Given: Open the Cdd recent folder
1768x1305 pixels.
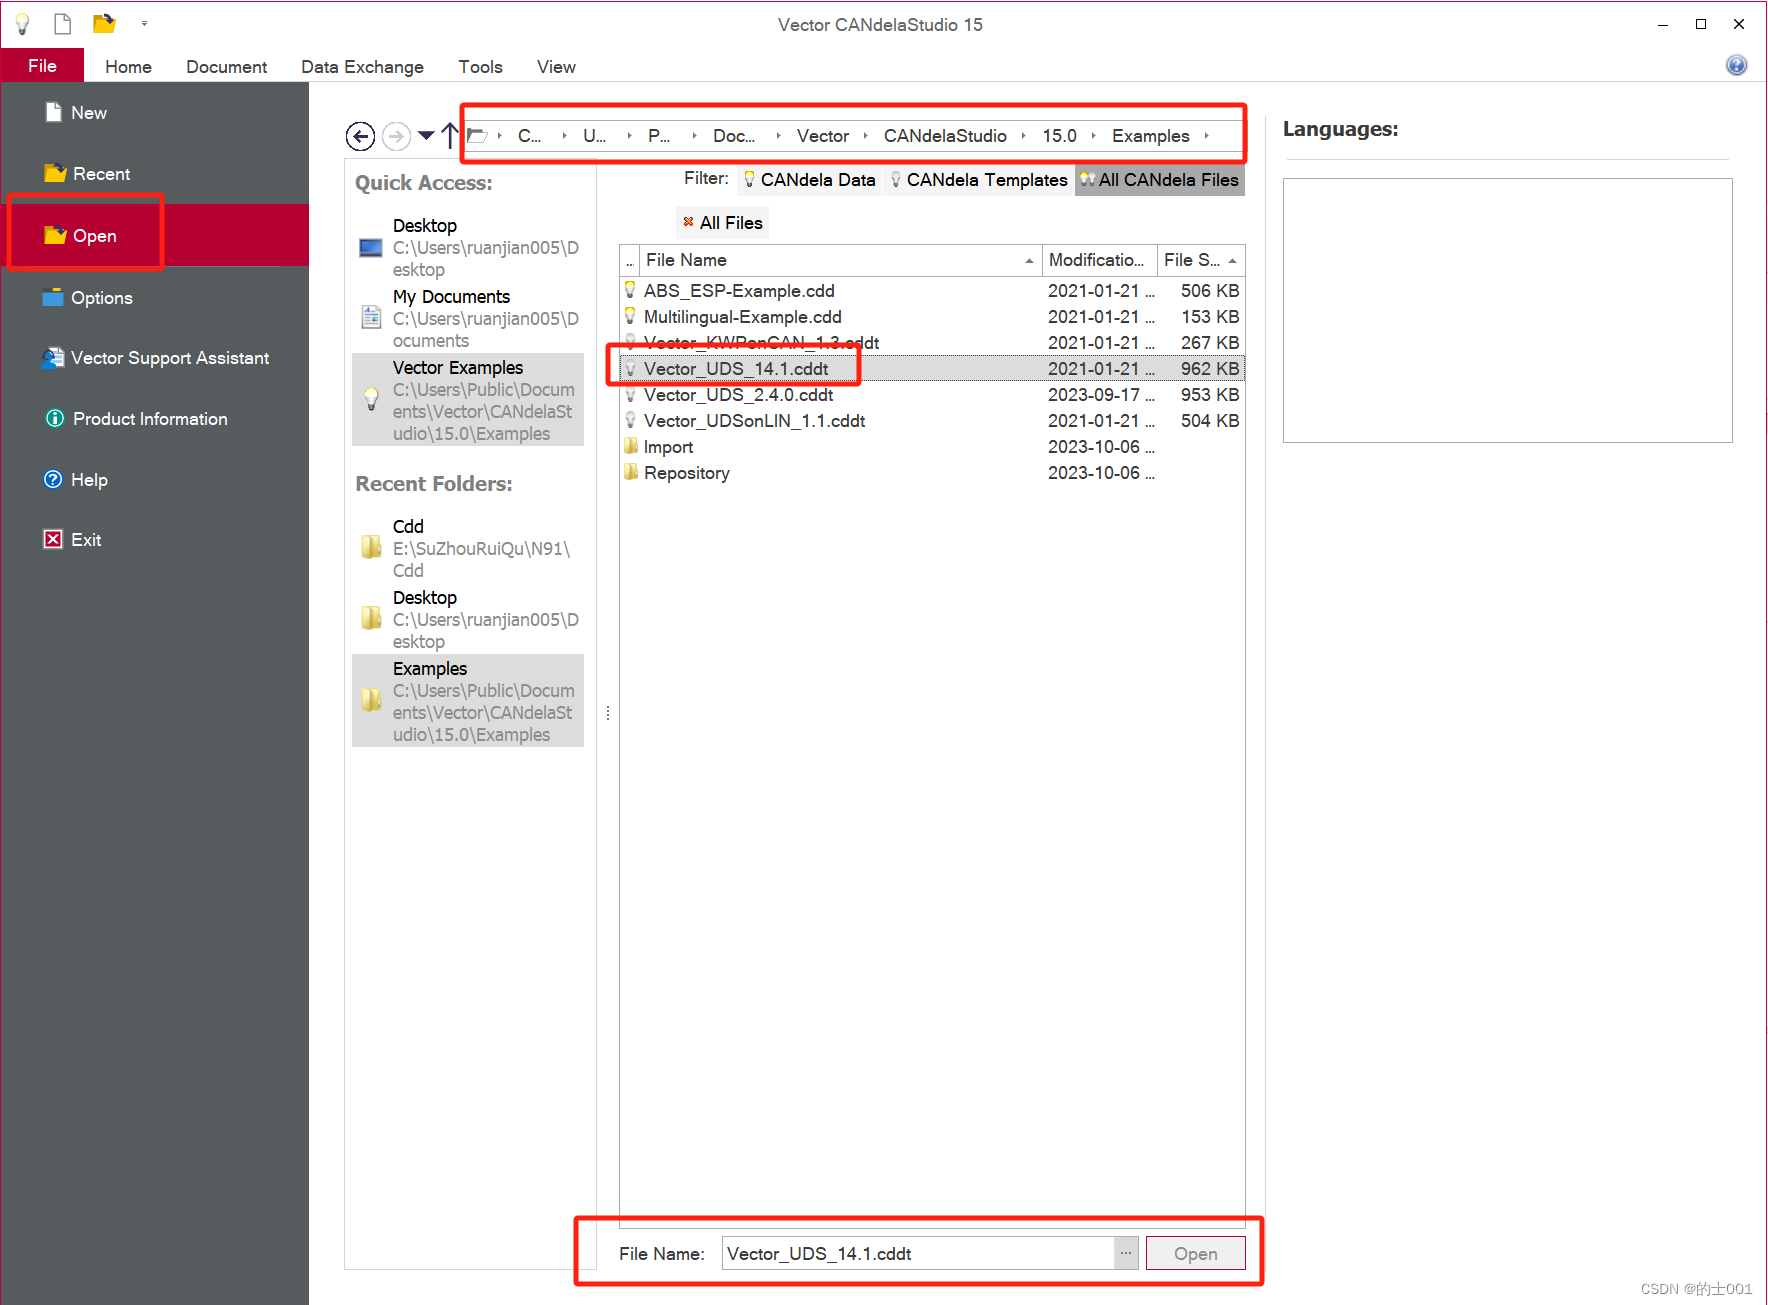Looking at the screenshot, I should tap(468, 548).
